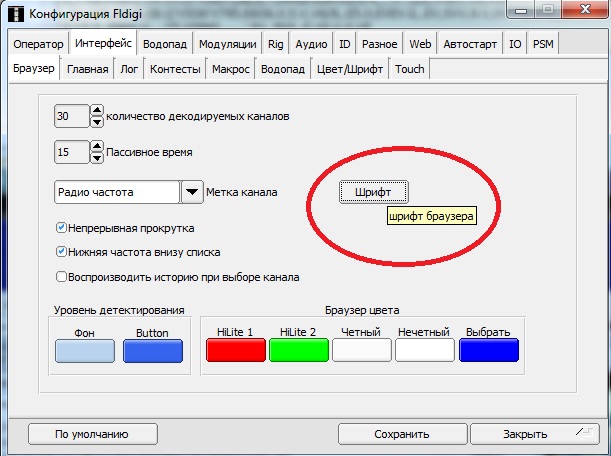Viewport: 611px width, 456px height.
Task: Click the Fldigi icon in title bar
Action: tap(16, 15)
